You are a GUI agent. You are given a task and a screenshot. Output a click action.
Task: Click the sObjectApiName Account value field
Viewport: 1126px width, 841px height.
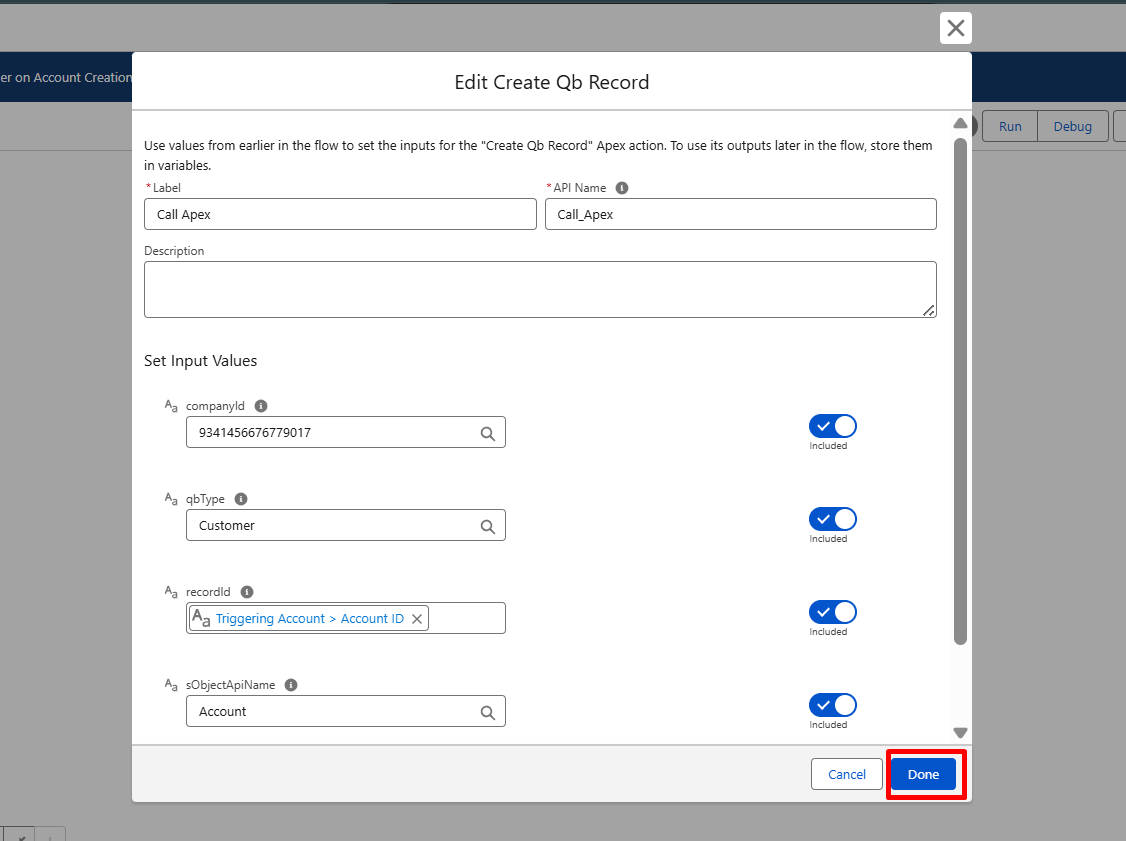(x=345, y=711)
